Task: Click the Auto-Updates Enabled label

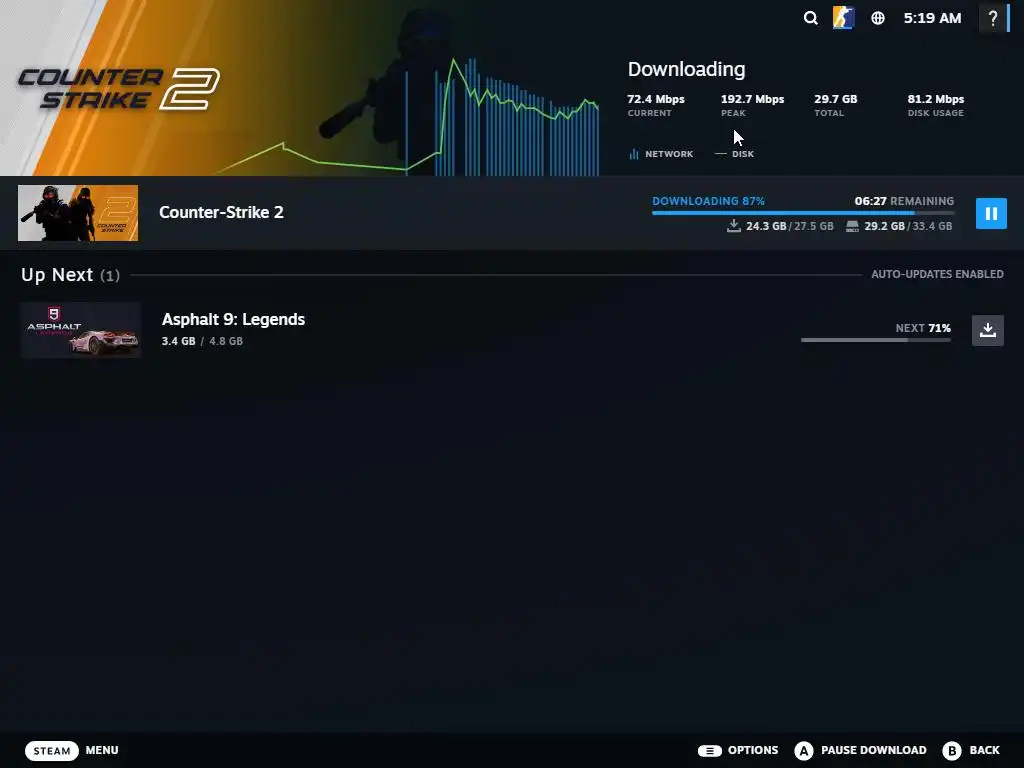Action: pyautogui.click(x=937, y=274)
